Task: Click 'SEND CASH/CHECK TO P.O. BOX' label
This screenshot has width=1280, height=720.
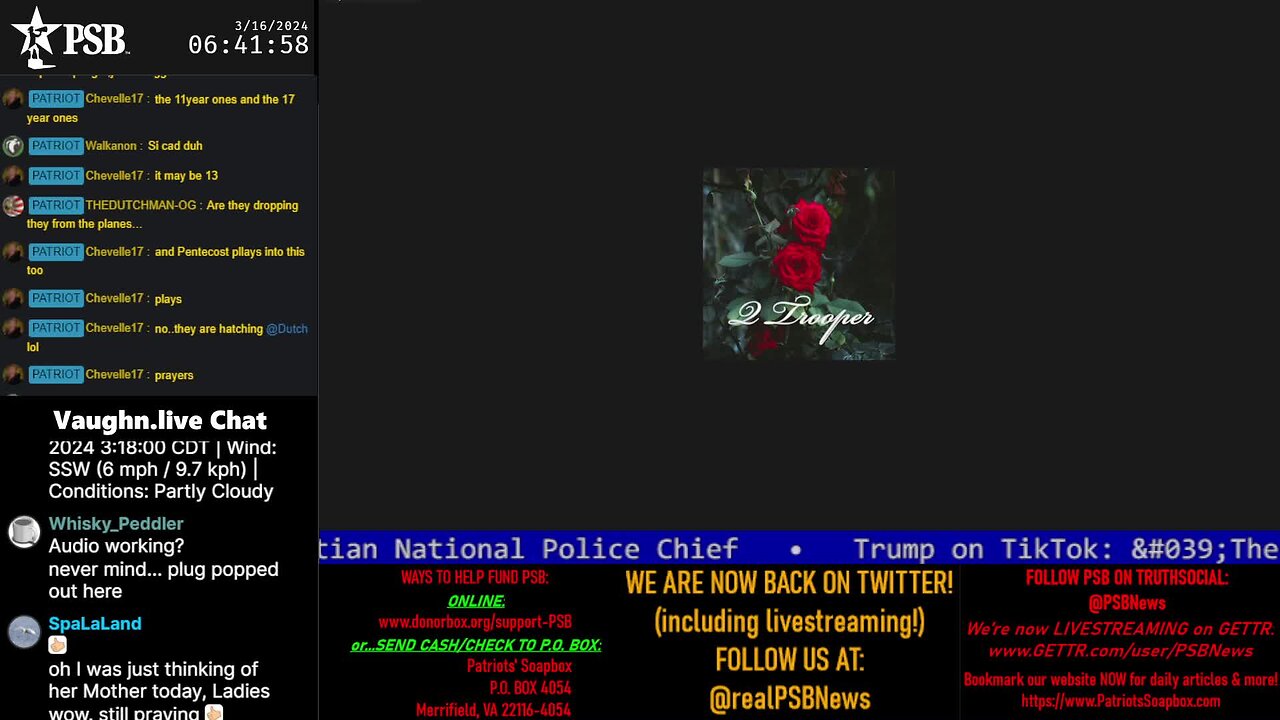Action: (x=476, y=645)
